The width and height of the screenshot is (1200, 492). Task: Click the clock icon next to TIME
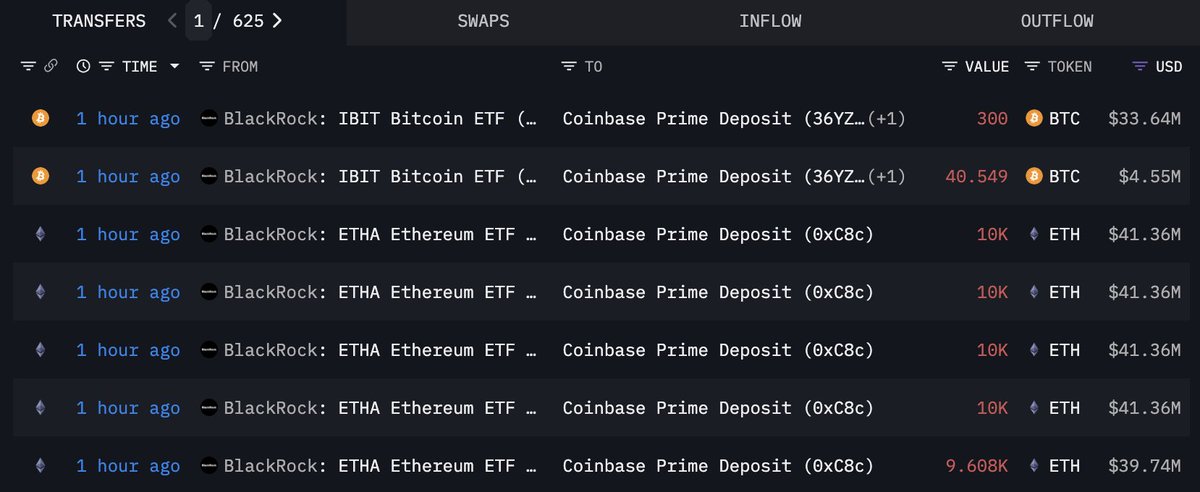click(x=83, y=67)
